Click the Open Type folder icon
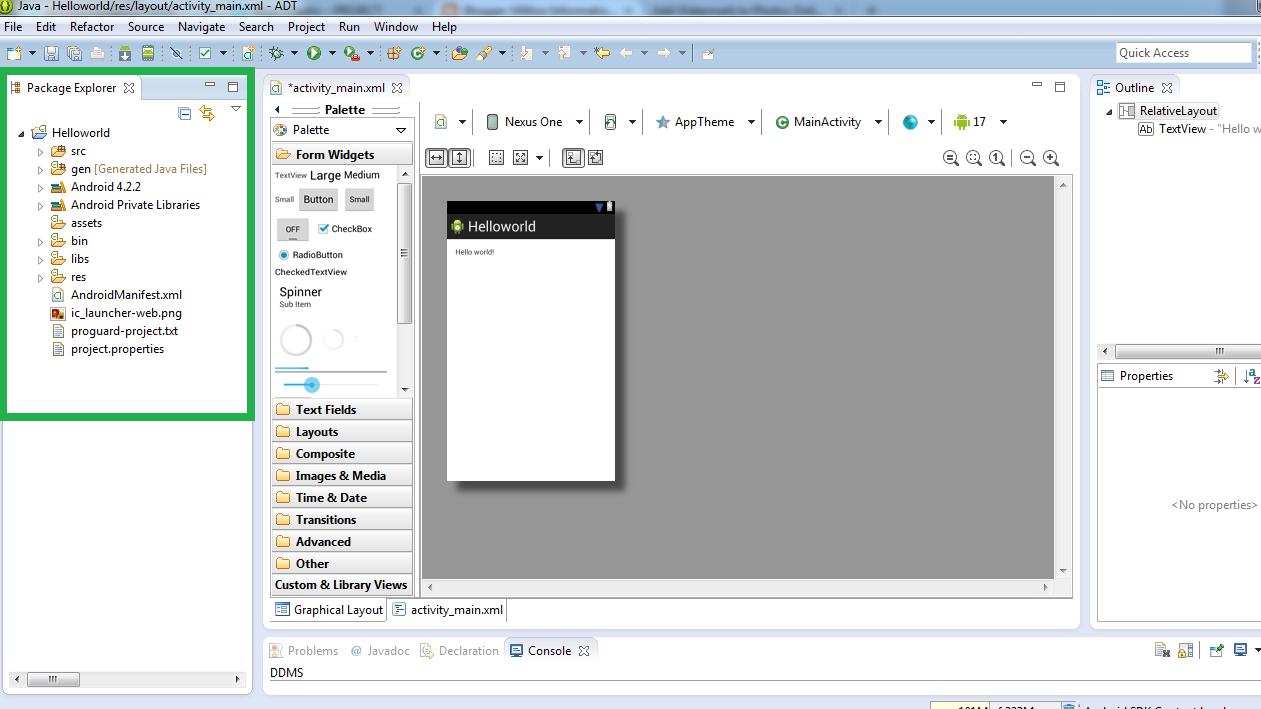Viewport: 1261px width, 709px height. [460, 53]
